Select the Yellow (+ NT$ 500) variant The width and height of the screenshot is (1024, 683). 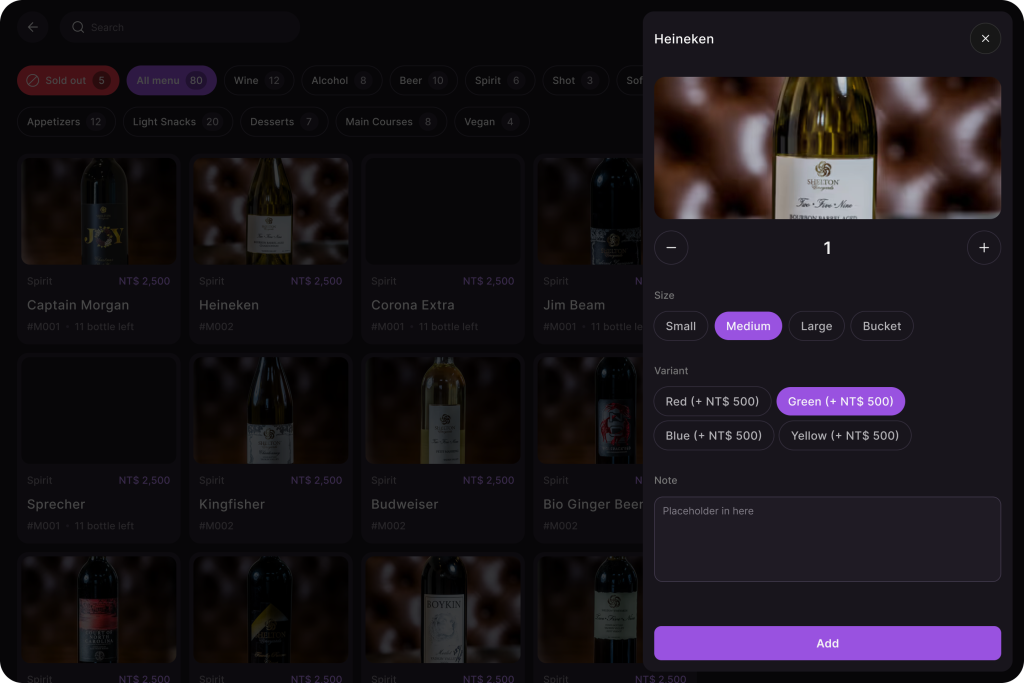click(844, 436)
